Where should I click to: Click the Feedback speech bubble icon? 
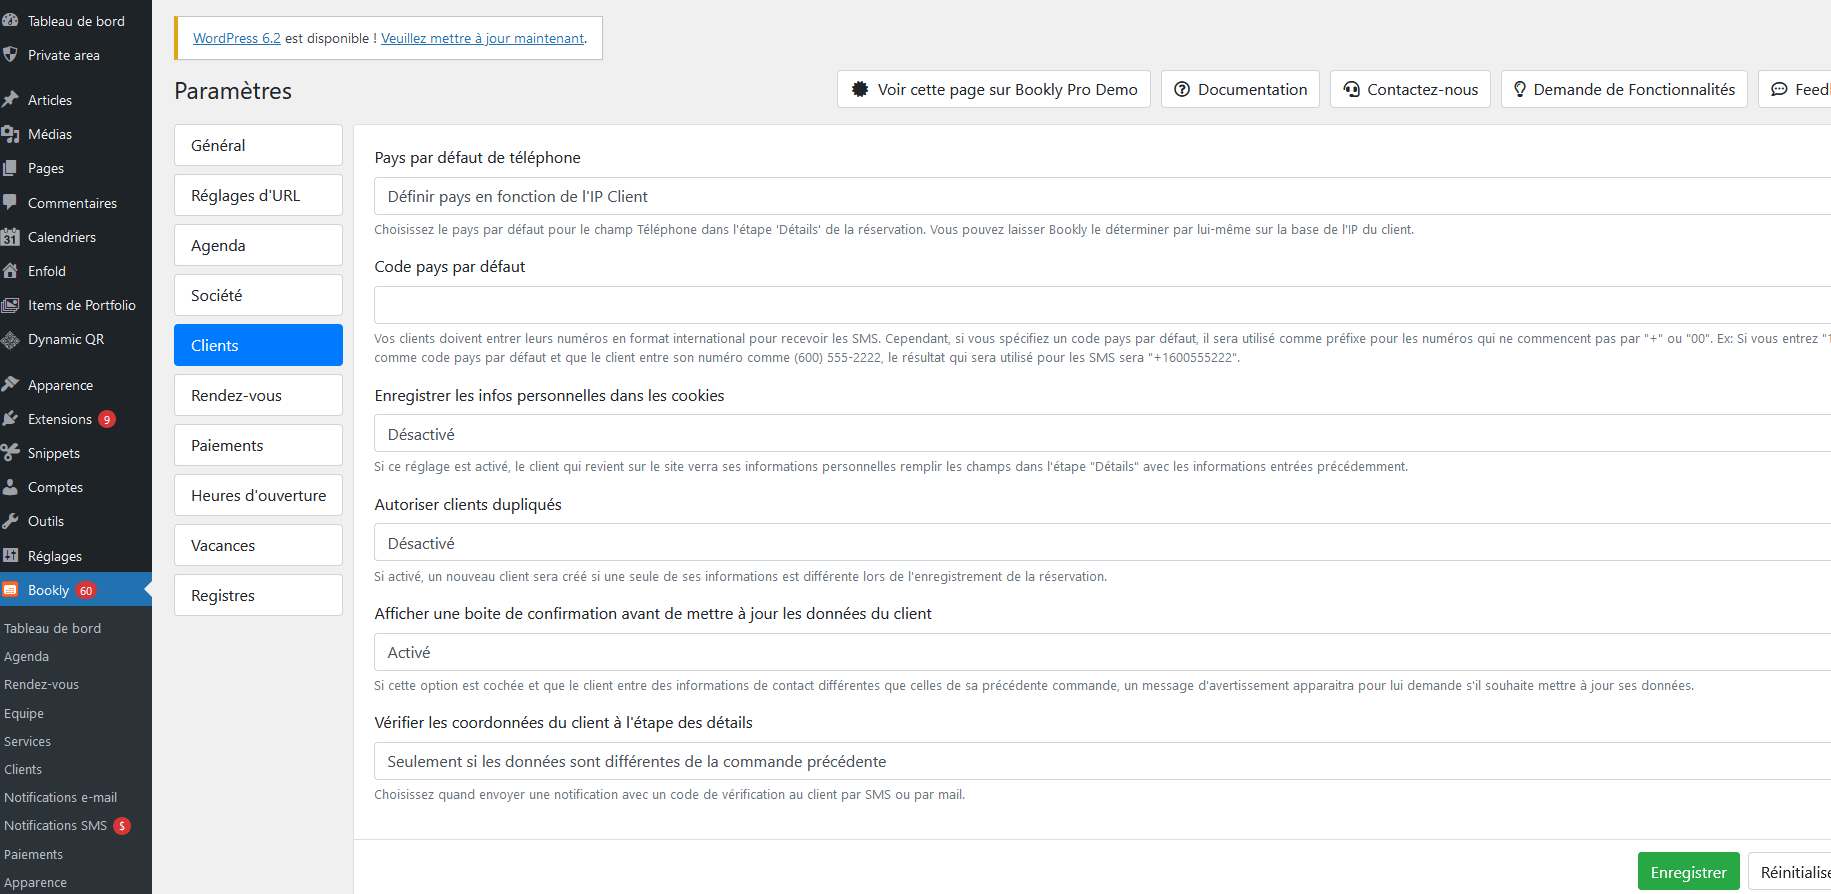pyautogui.click(x=1779, y=89)
